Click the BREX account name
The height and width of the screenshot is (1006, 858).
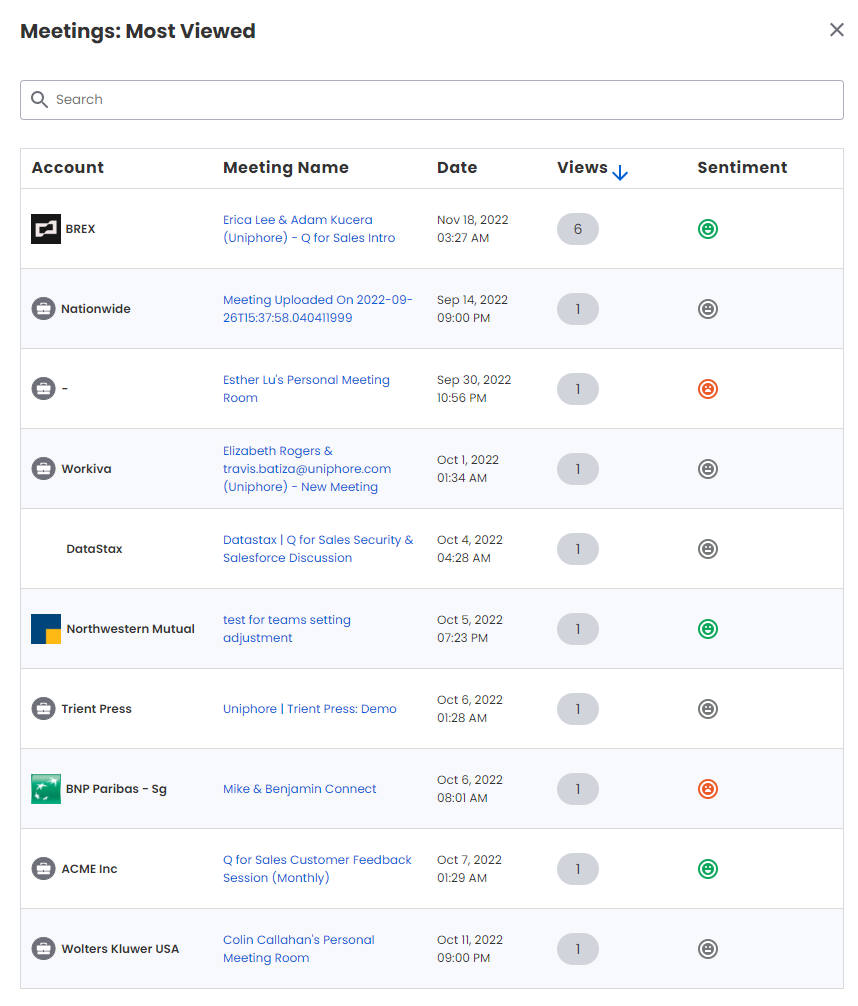point(80,229)
